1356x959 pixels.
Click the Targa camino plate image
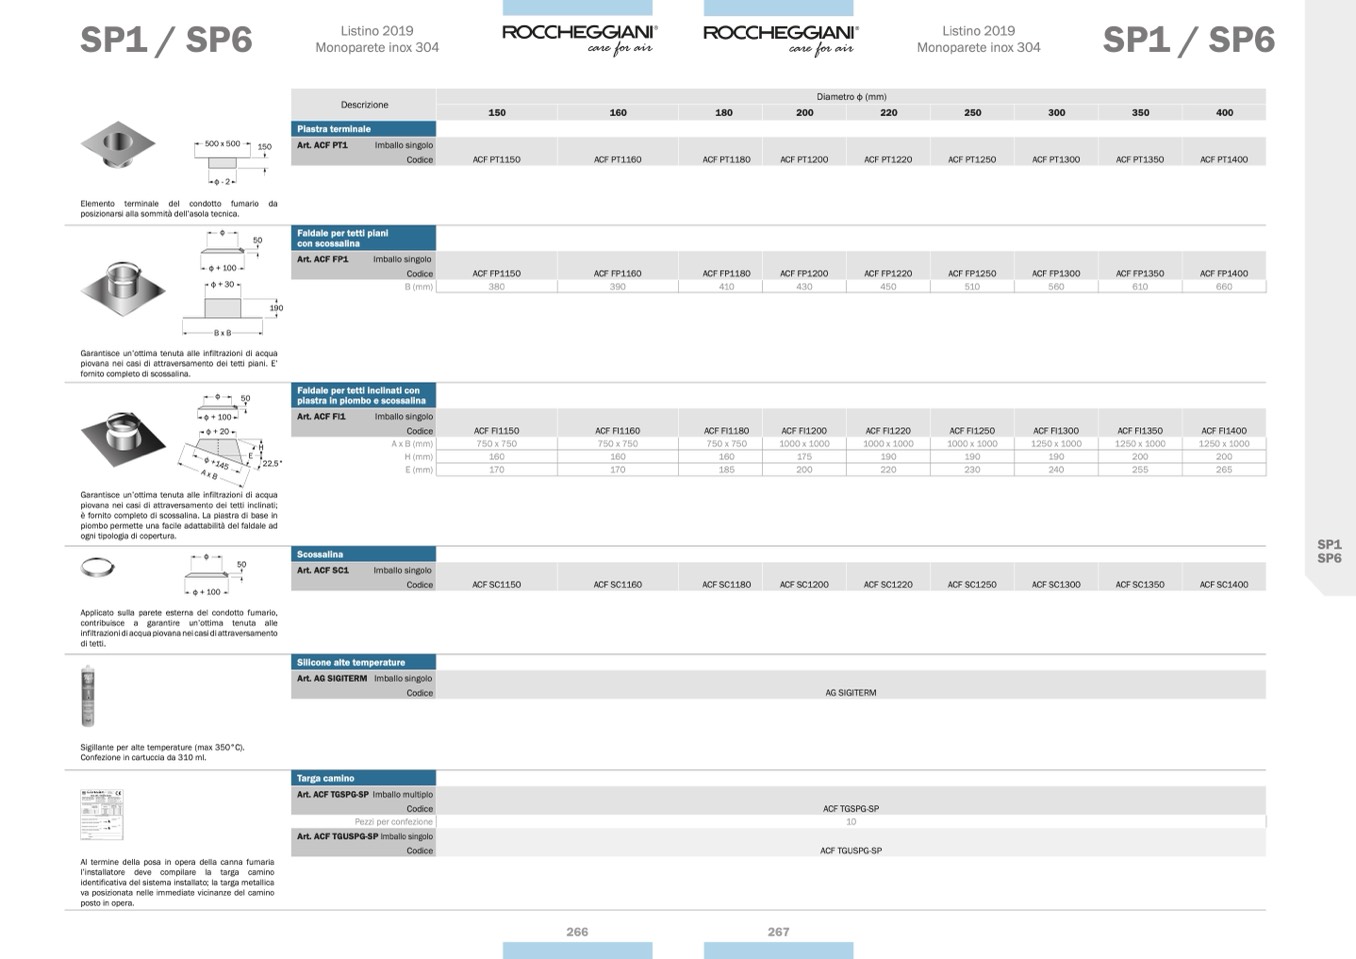click(101, 814)
